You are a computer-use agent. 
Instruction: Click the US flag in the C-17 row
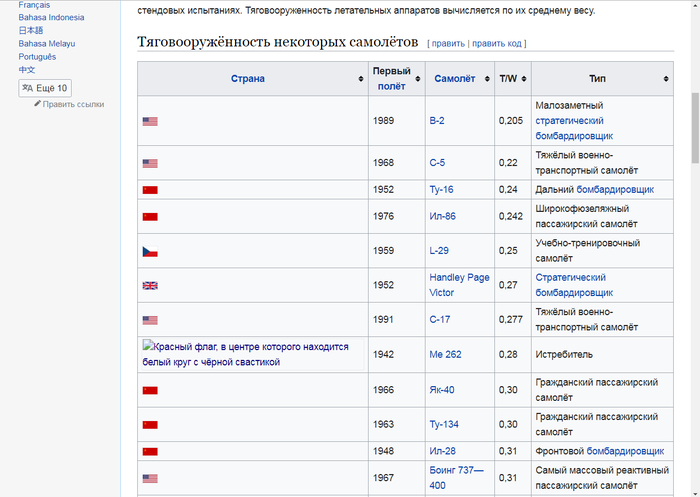coord(150,320)
